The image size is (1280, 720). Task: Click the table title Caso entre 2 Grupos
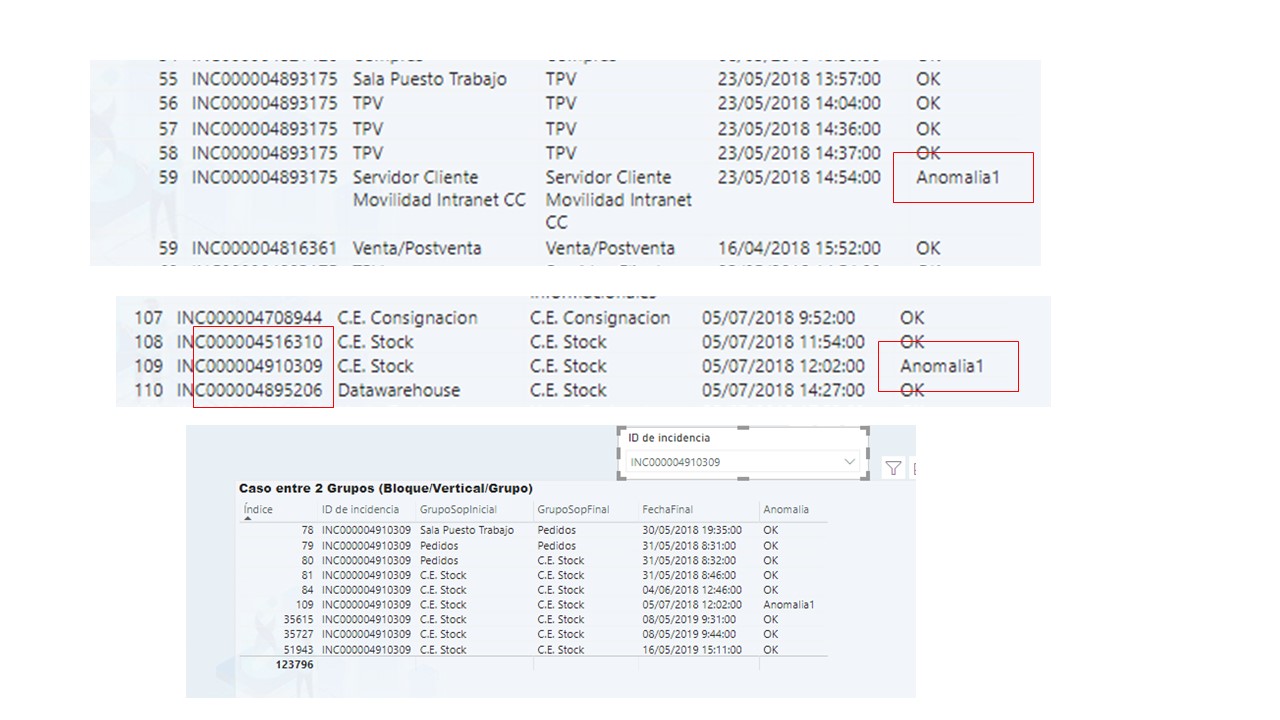pos(386,488)
